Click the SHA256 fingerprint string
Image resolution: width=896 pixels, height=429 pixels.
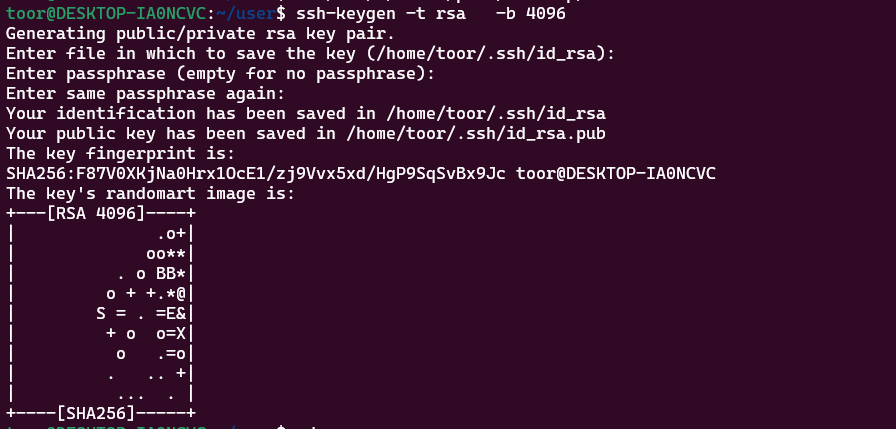click(256, 173)
